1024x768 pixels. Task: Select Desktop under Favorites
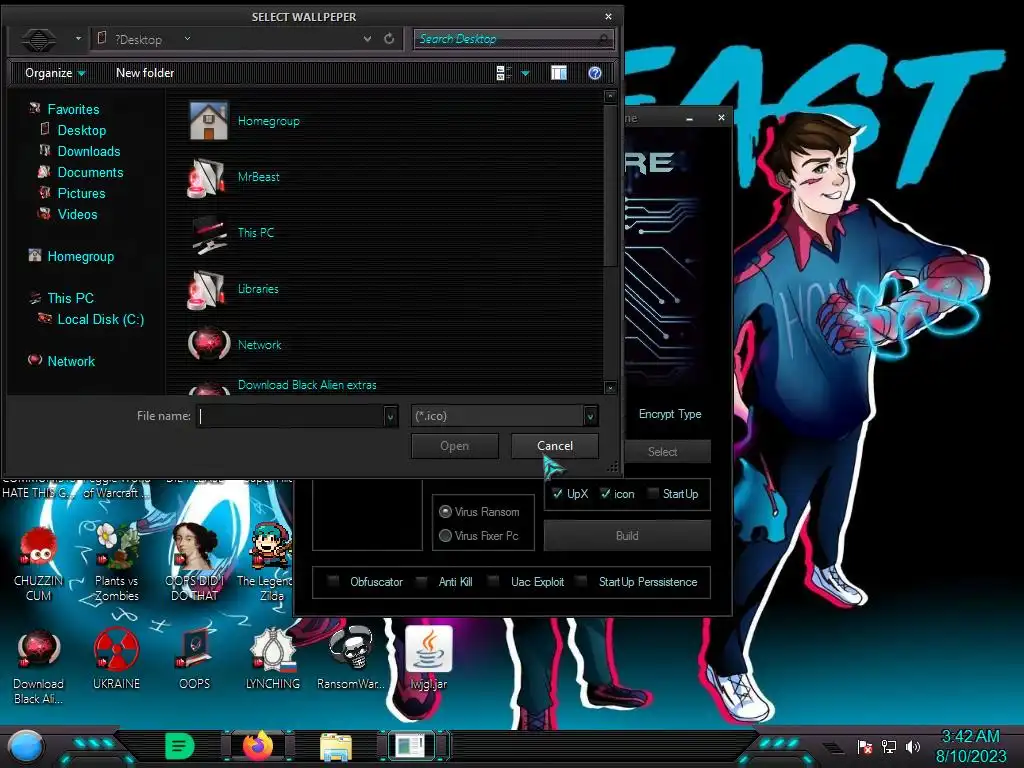(x=82, y=130)
